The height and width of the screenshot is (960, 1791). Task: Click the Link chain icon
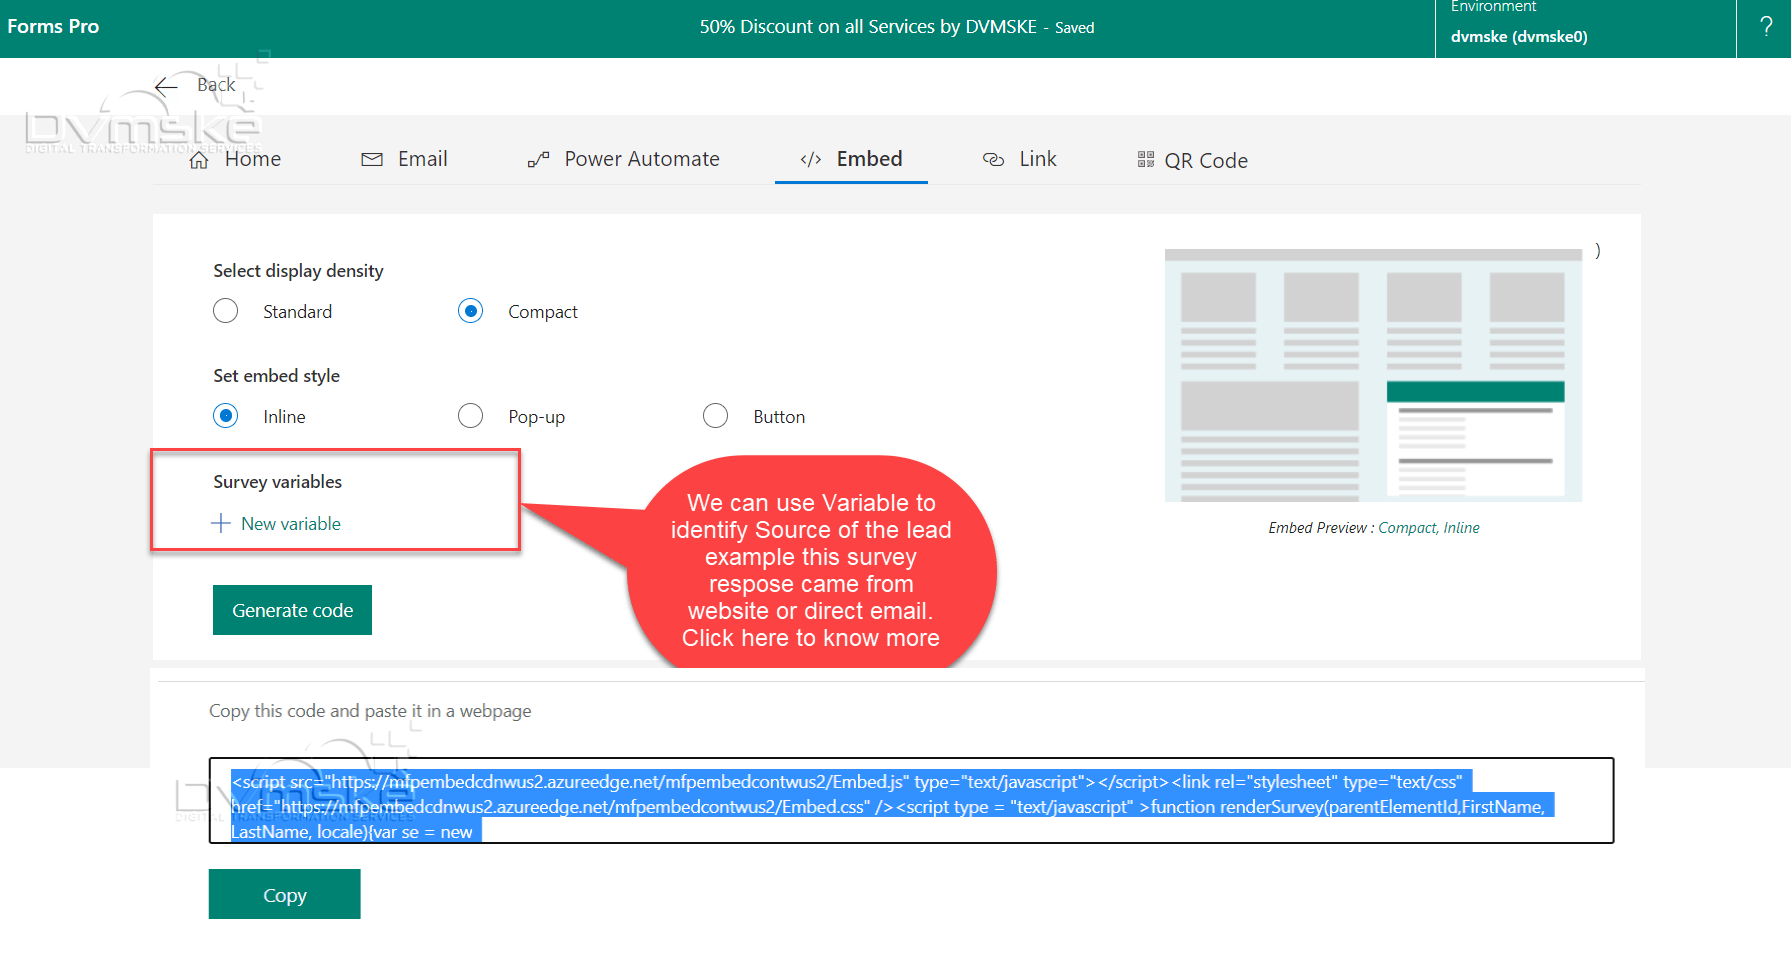pos(993,160)
